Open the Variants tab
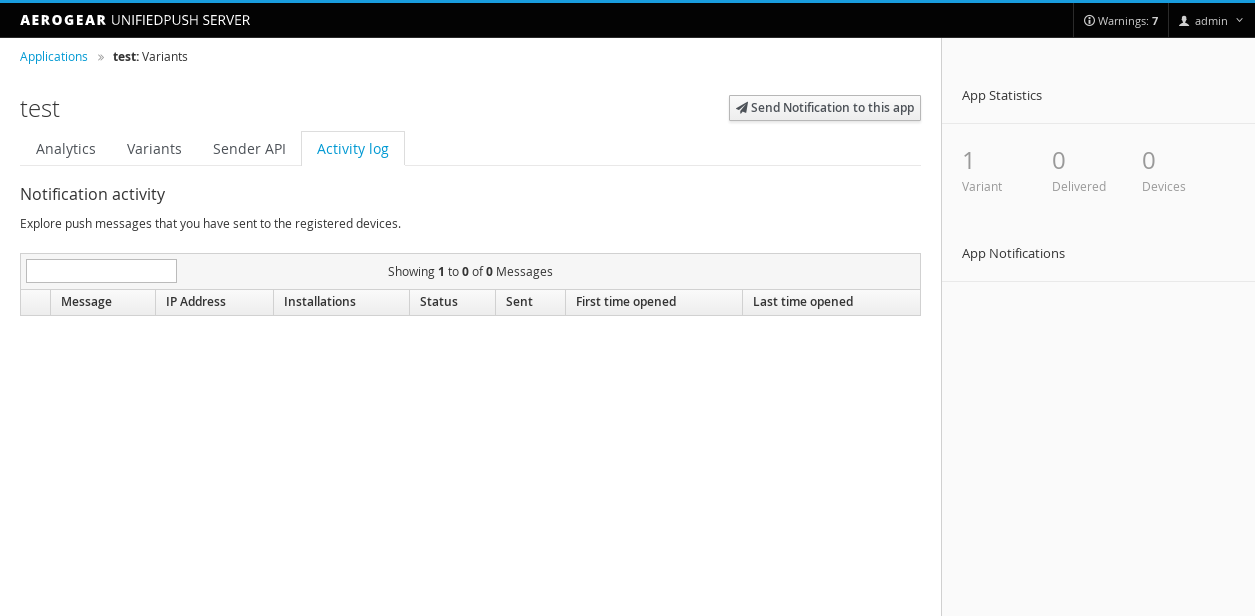Viewport: 1255px width, 616px height. coord(154,149)
